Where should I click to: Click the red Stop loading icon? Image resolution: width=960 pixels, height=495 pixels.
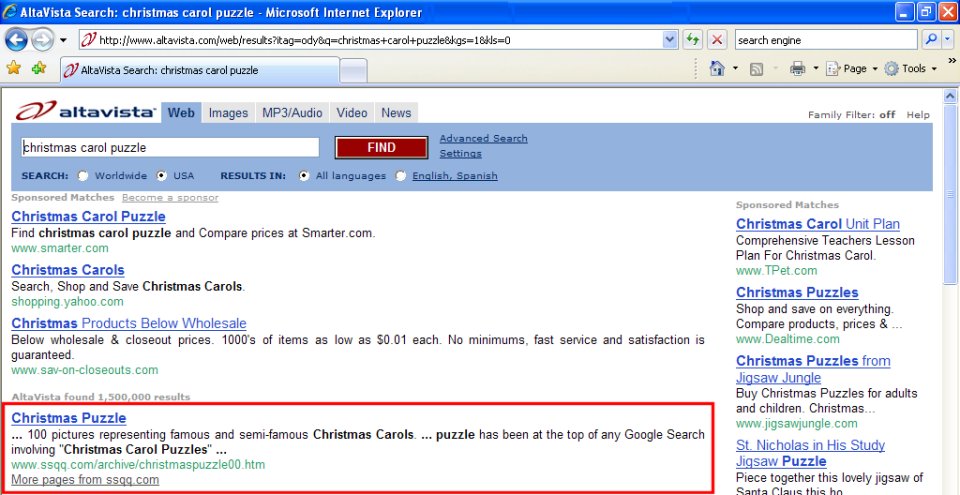716,40
